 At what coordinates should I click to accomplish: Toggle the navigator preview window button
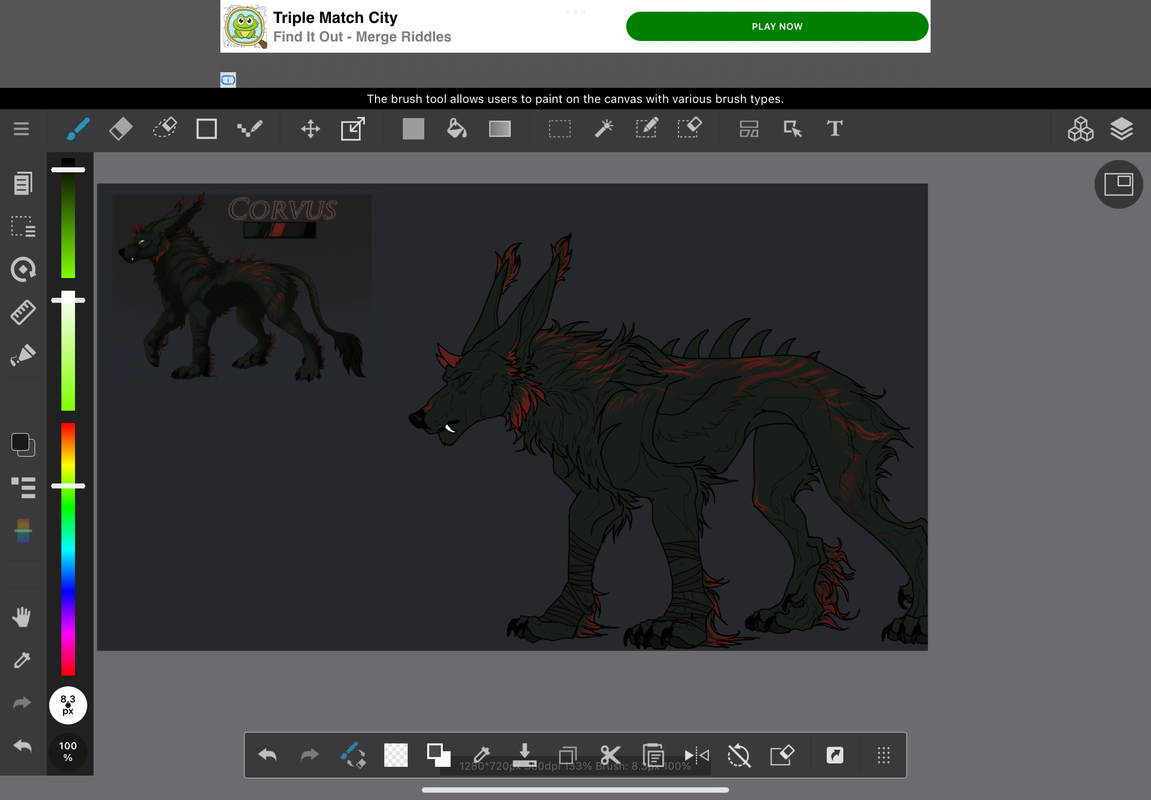click(x=1119, y=184)
